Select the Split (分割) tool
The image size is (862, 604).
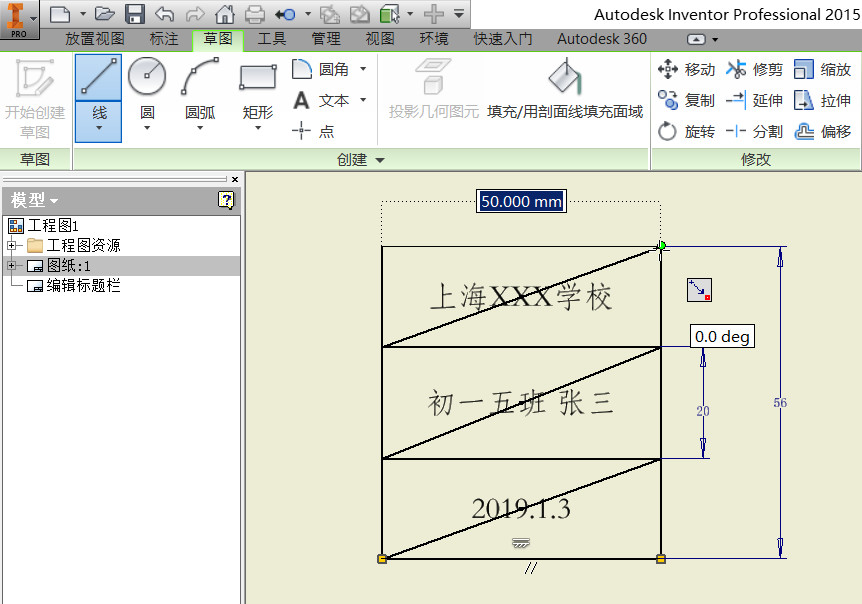754,131
